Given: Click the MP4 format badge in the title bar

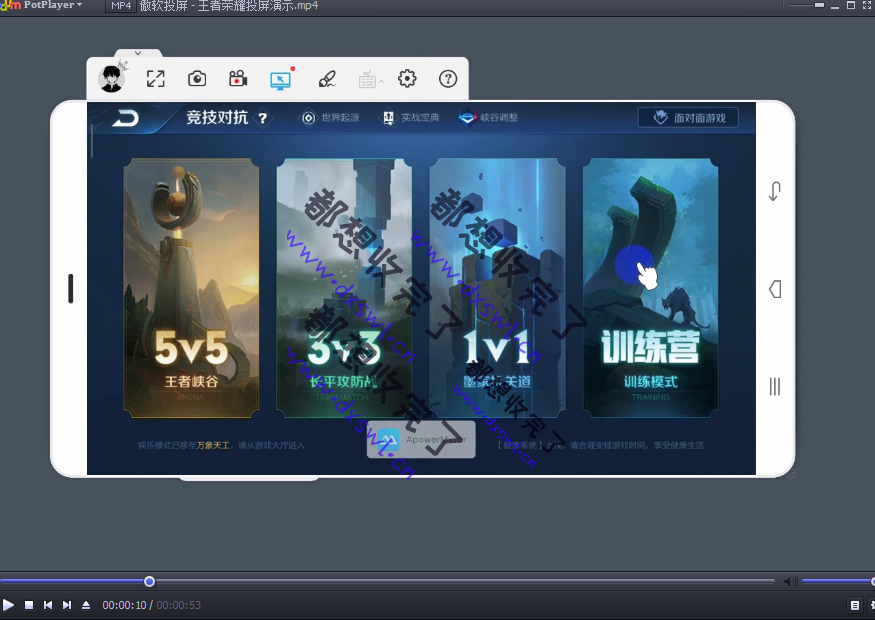Looking at the screenshot, I should pyautogui.click(x=121, y=6).
